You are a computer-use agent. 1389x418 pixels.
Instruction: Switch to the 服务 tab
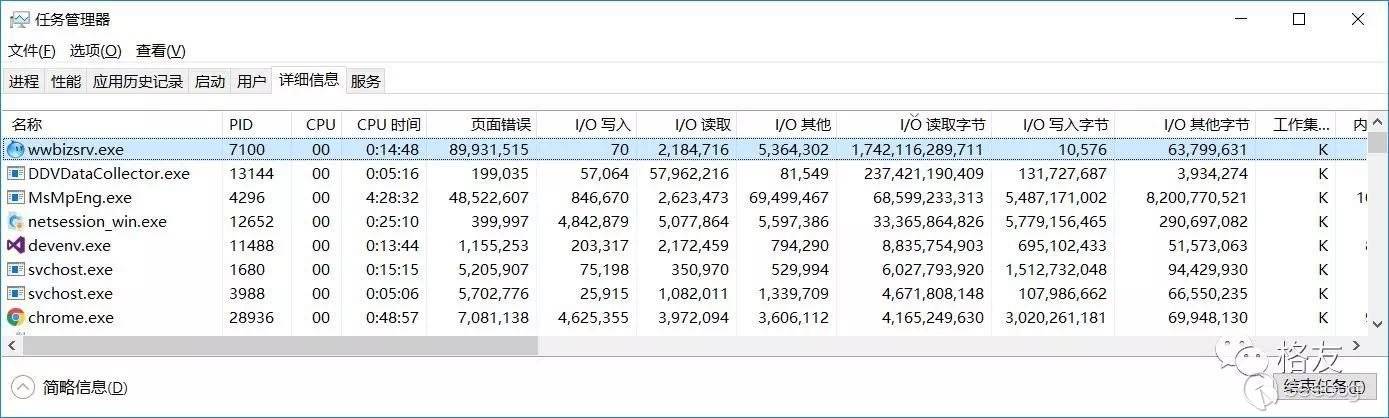click(x=366, y=82)
